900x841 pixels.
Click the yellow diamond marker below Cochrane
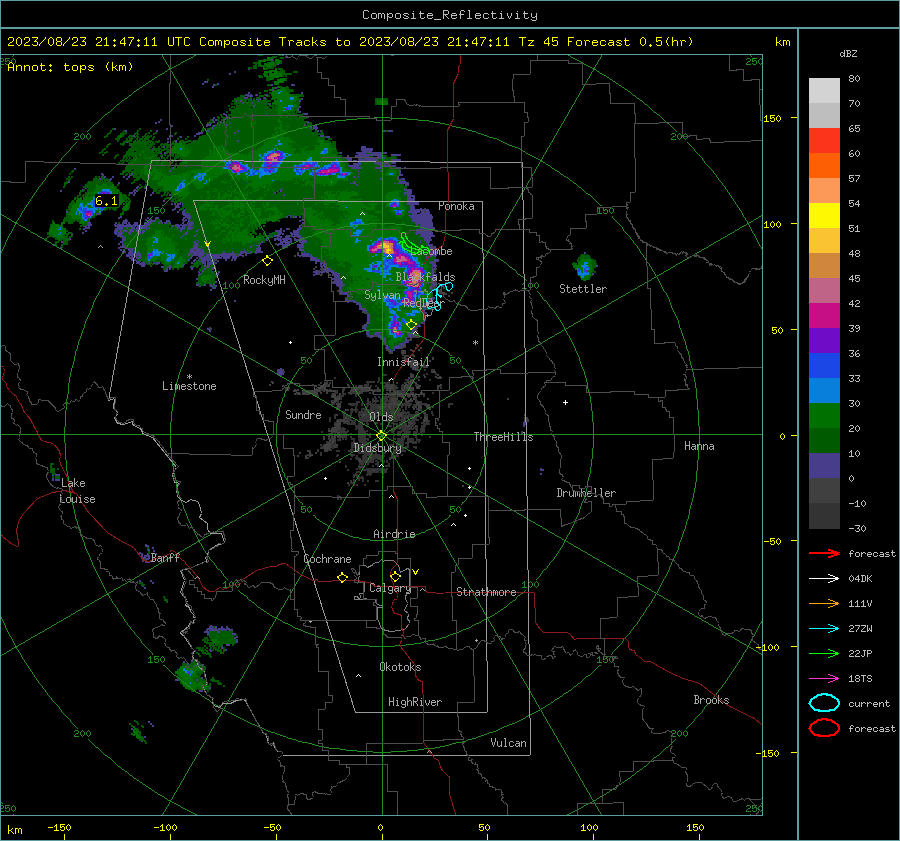(x=342, y=577)
